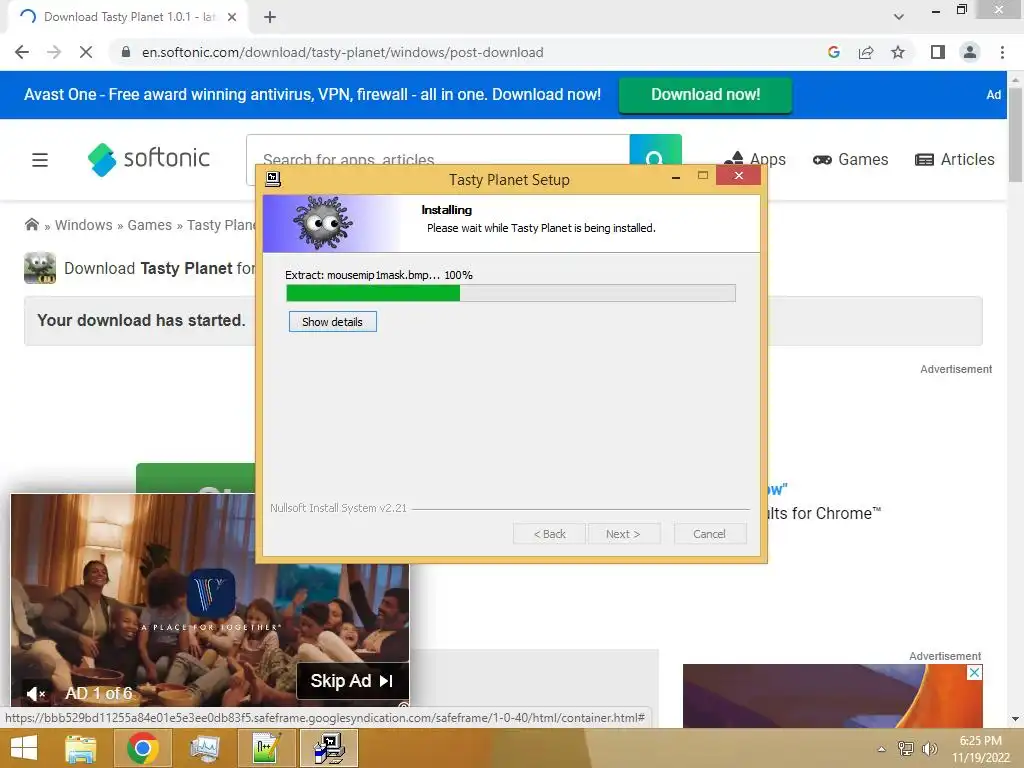The height and width of the screenshot is (768, 1024).
Task: Open the Articles section
Action: [955, 159]
